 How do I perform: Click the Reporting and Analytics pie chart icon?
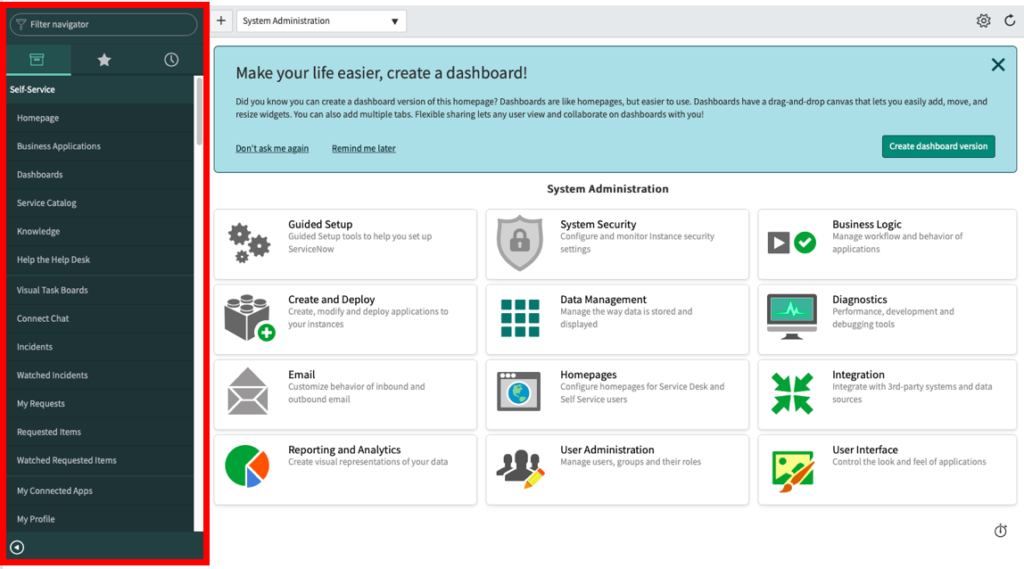(x=247, y=466)
